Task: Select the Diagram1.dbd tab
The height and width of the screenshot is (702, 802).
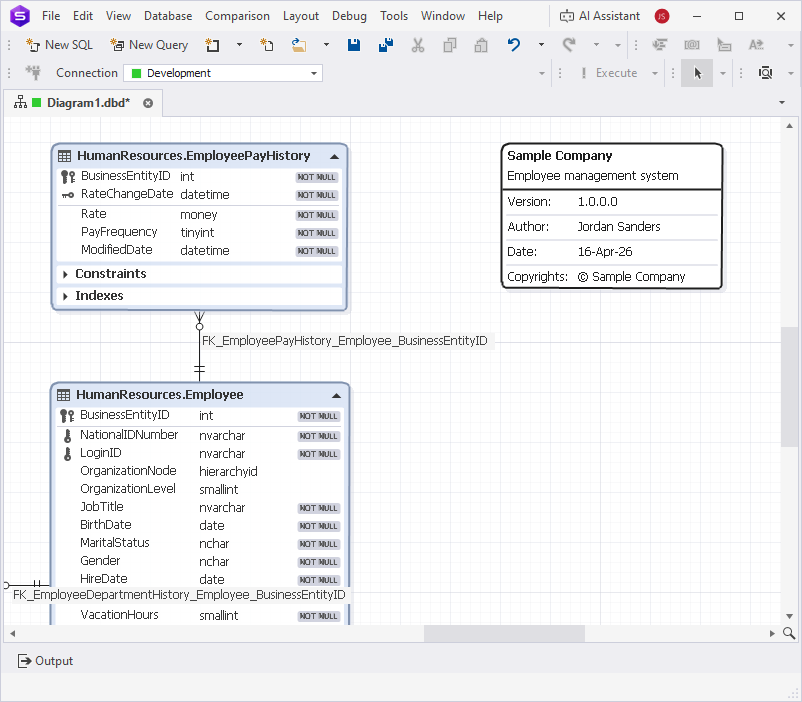Action: pyautogui.click(x=83, y=103)
